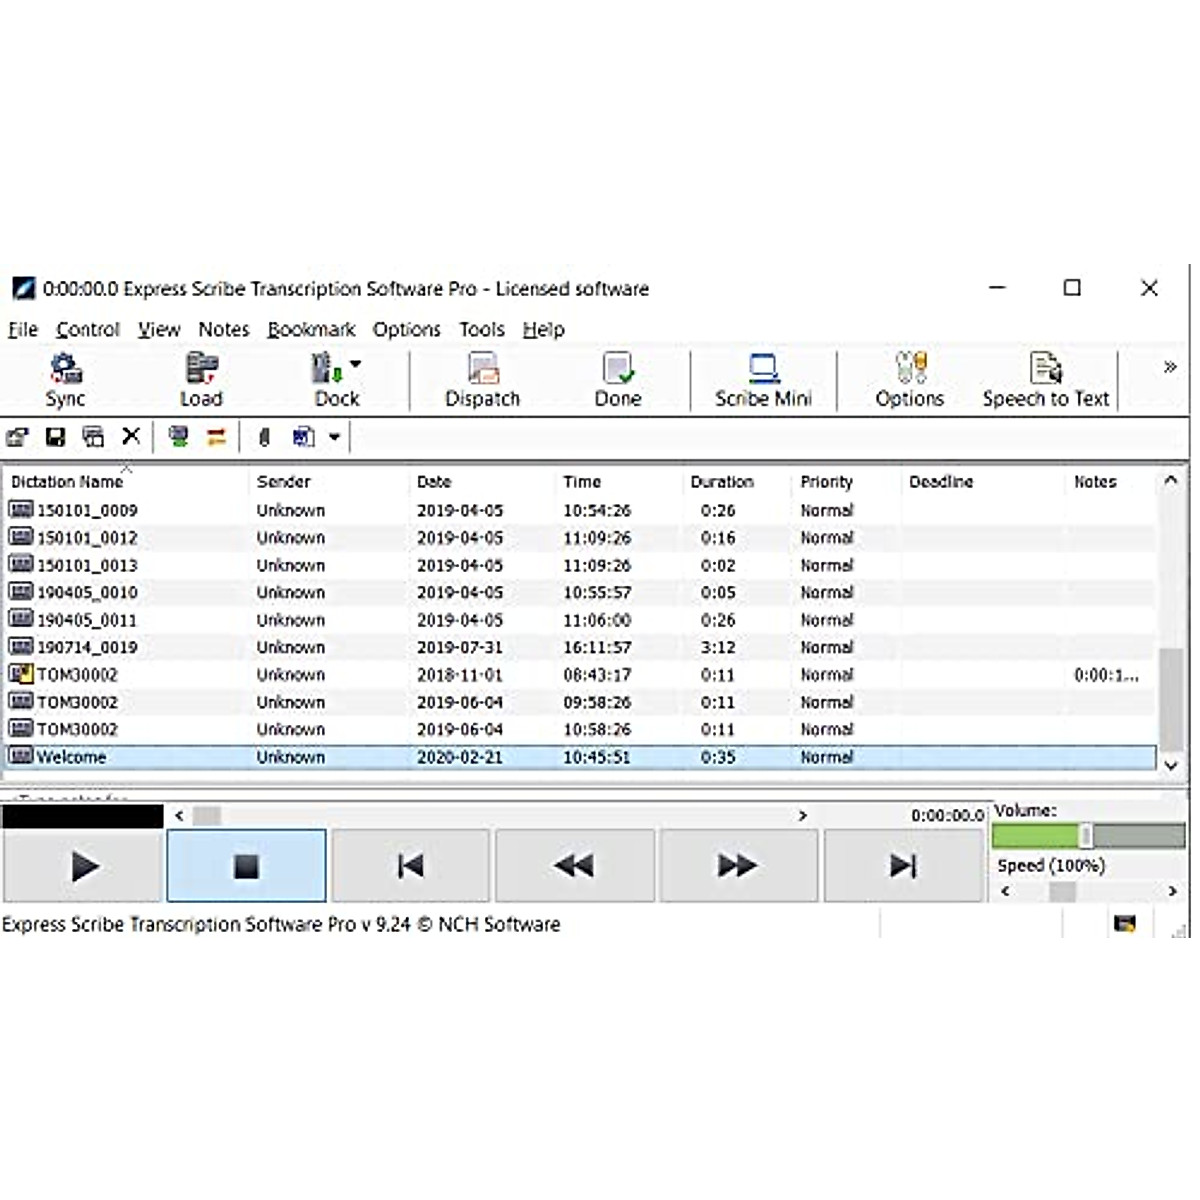Open dropdown arrow beside the Word document icon
Image resolution: width=1200 pixels, height=1200 pixels.
(335, 437)
